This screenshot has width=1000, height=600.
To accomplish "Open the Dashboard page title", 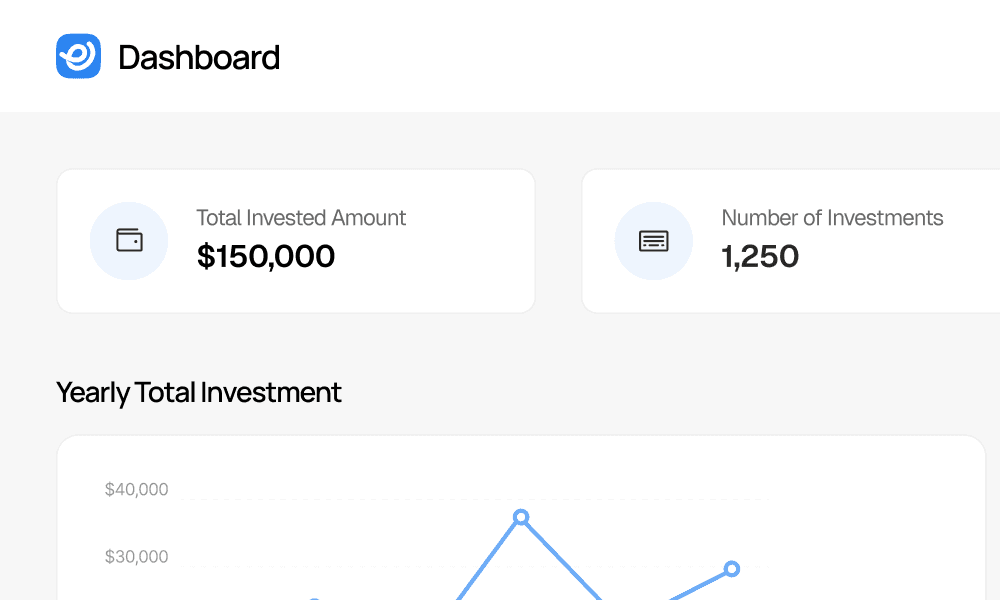I will pos(200,58).
